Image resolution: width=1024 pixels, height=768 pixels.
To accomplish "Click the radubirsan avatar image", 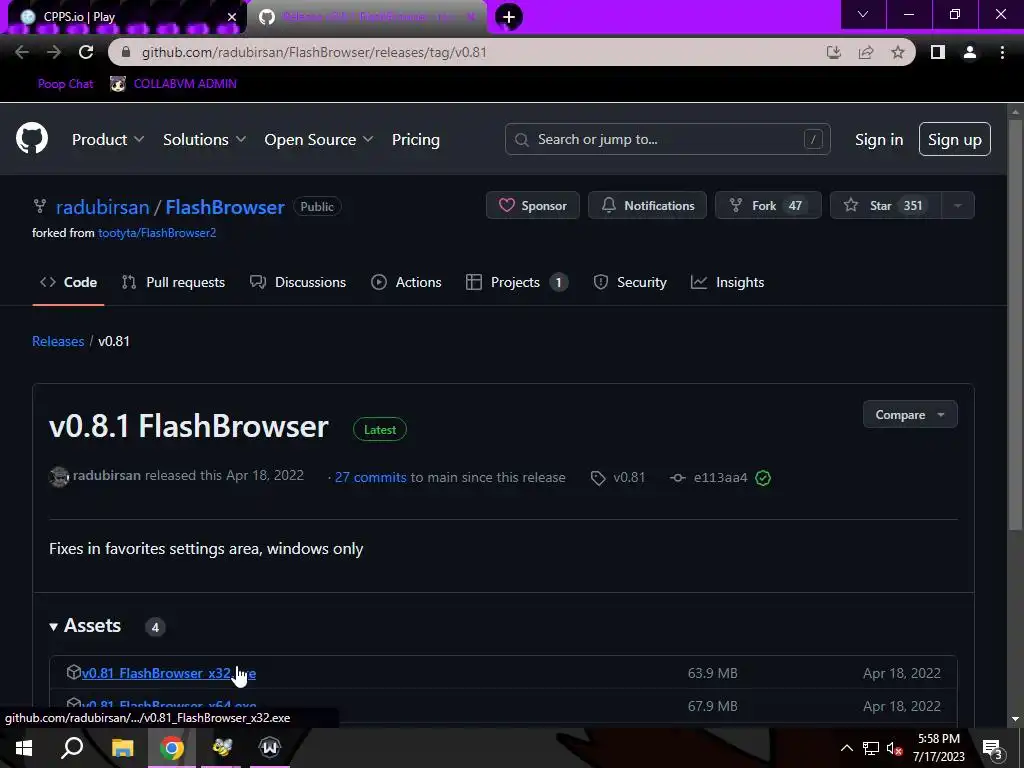I will click(x=59, y=477).
